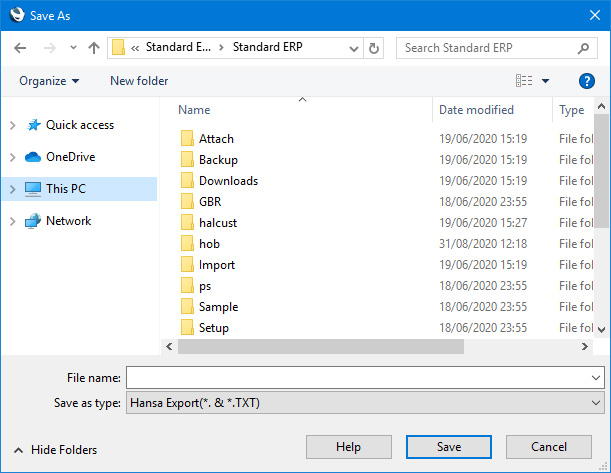Viewport: 611px width, 473px height.
Task: Click the Attach folder name
Action: pos(216,139)
